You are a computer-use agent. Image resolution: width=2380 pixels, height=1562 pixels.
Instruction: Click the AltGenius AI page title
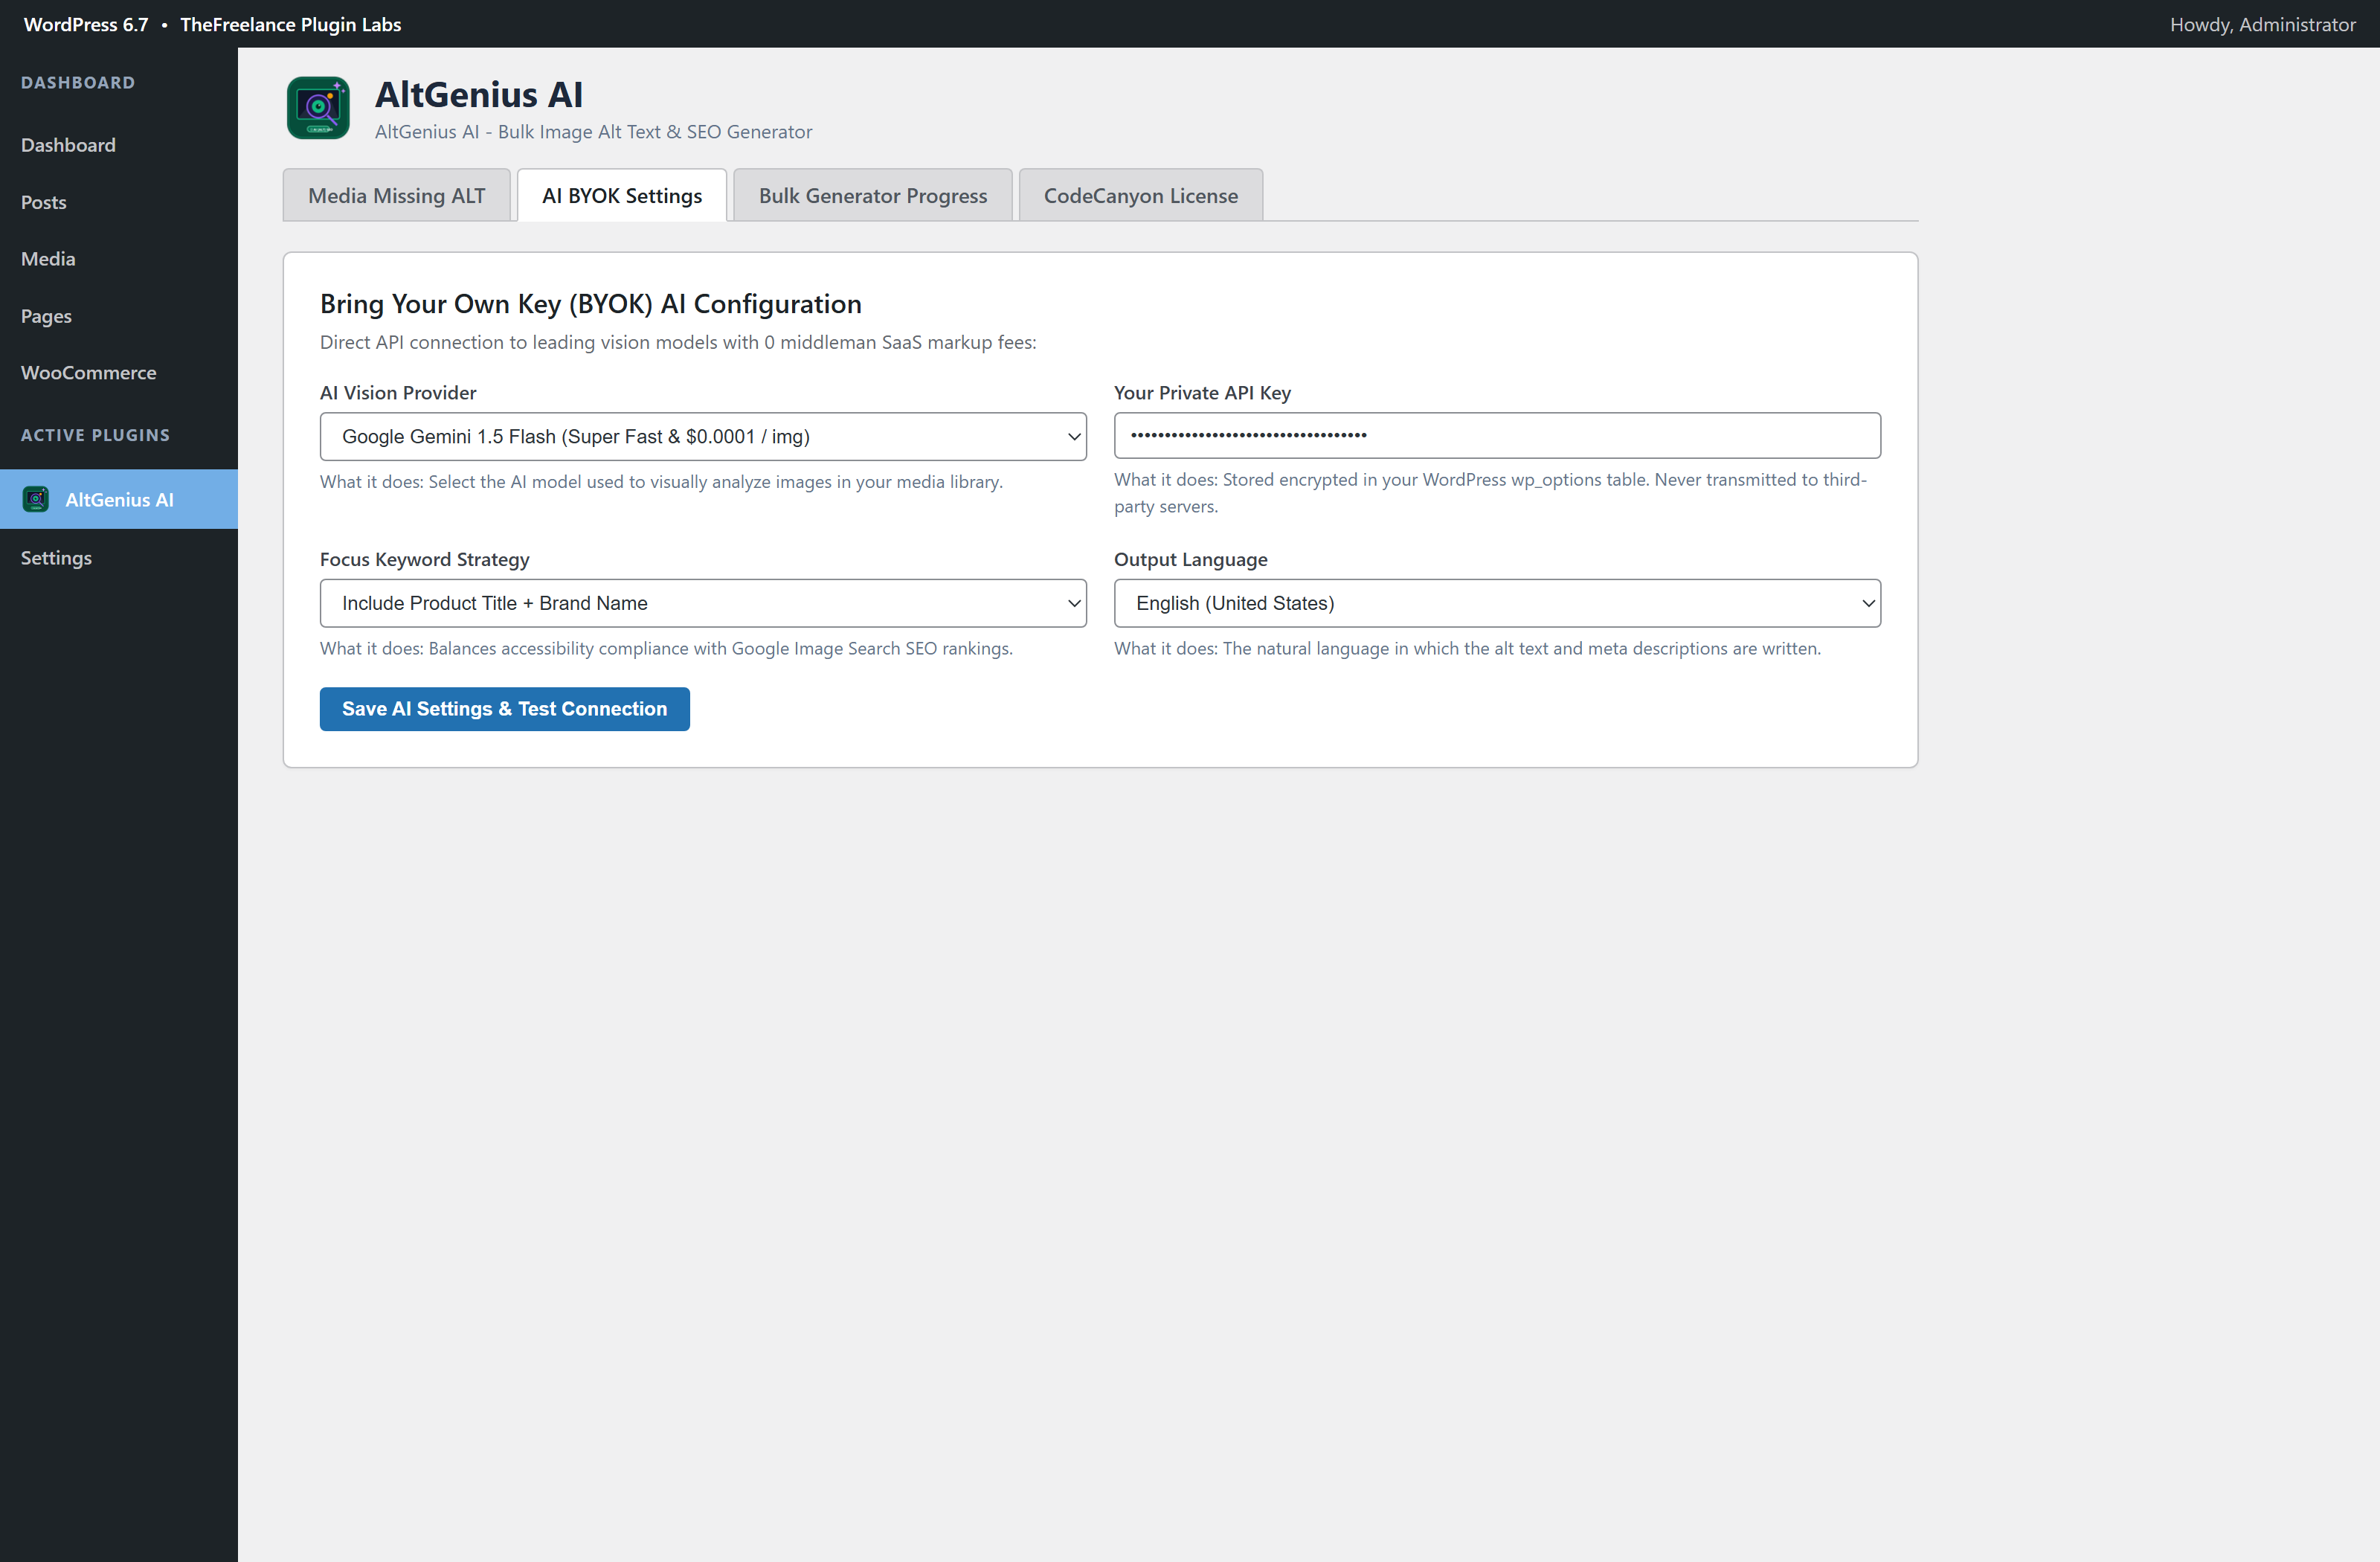[479, 94]
